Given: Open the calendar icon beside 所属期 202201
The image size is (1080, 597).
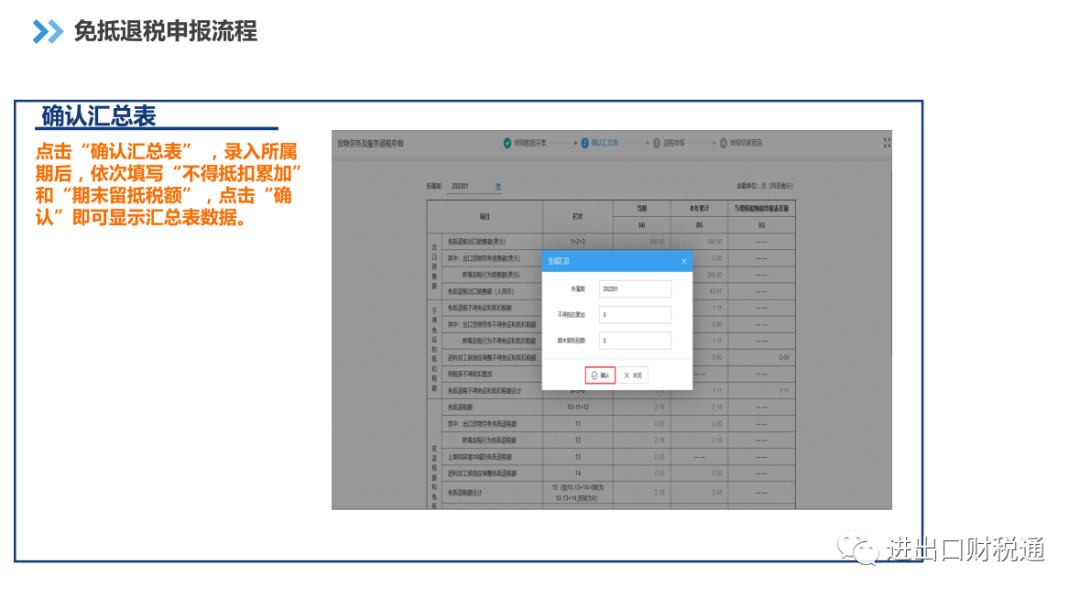Looking at the screenshot, I should [x=498, y=187].
